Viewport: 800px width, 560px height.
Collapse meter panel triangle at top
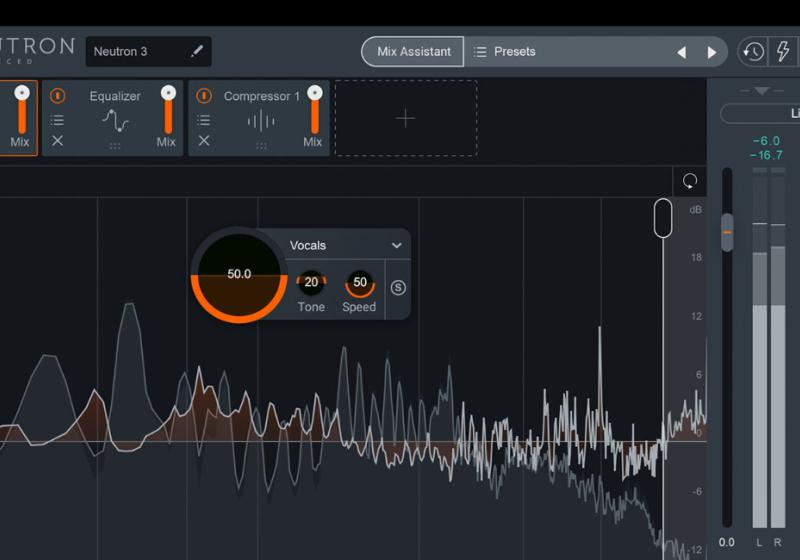(x=762, y=91)
